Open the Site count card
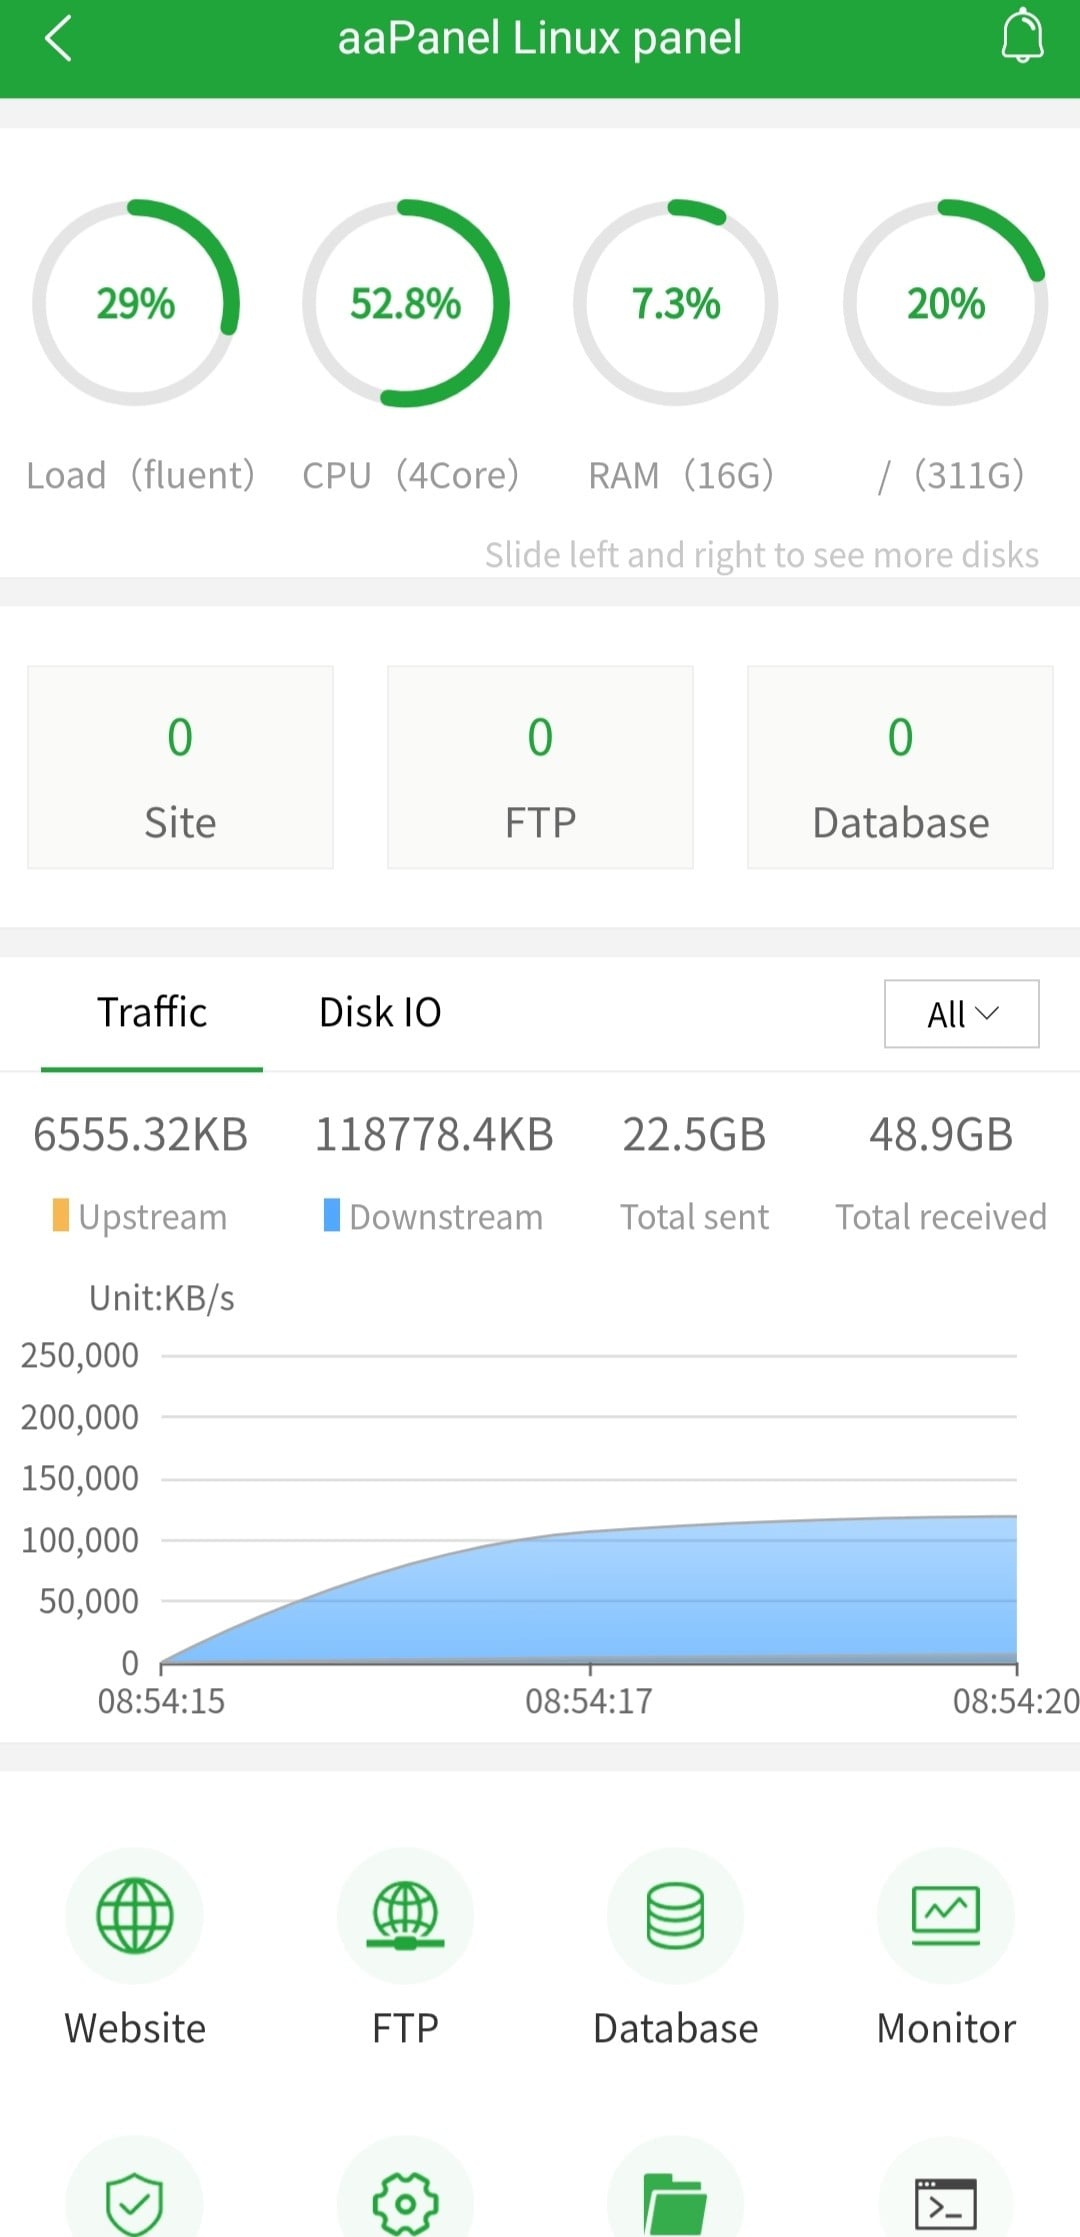1080x2237 pixels. pyautogui.click(x=180, y=767)
